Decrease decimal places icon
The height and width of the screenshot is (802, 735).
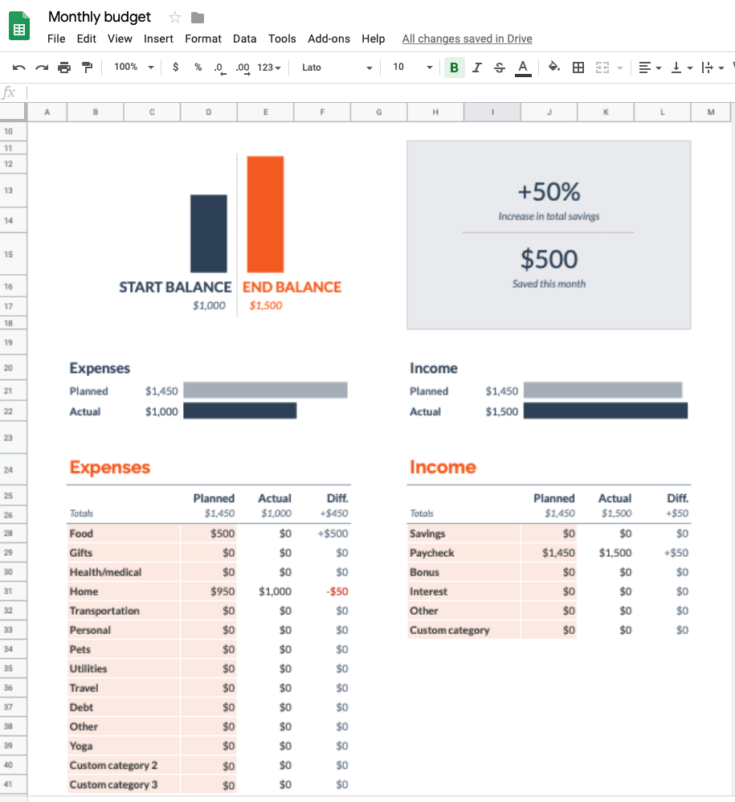click(x=219, y=68)
